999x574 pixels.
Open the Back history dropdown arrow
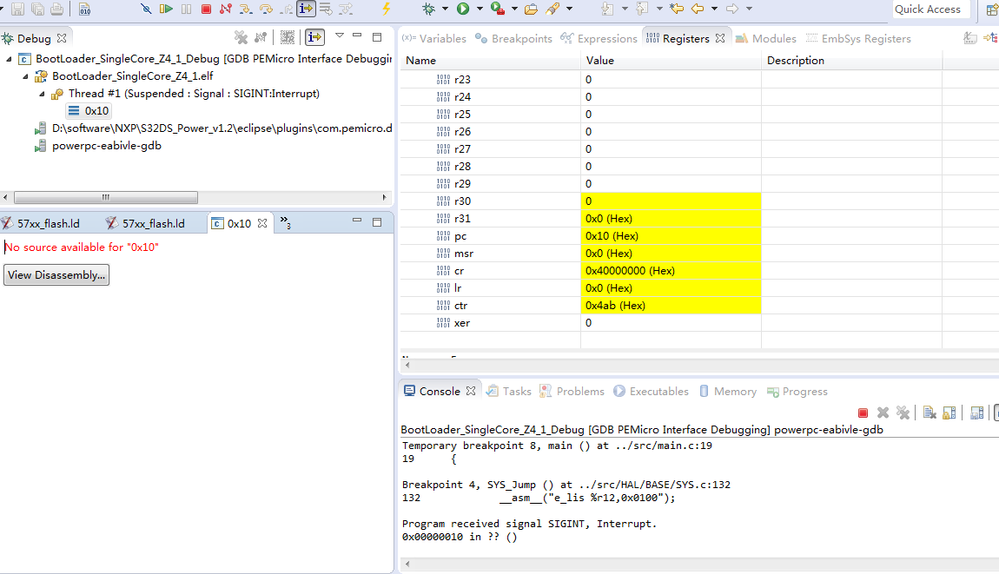pyautogui.click(x=714, y=9)
